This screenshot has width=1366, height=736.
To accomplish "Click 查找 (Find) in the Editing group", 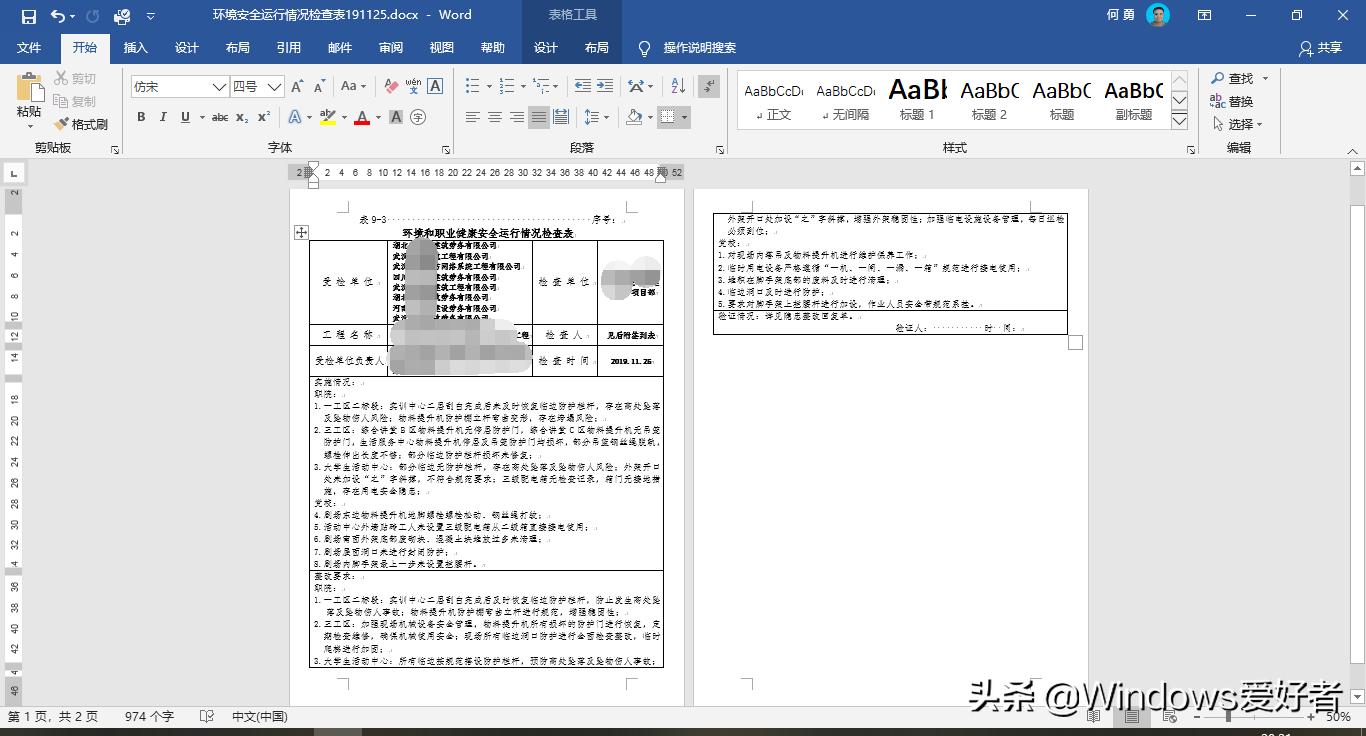I will 1238,78.
